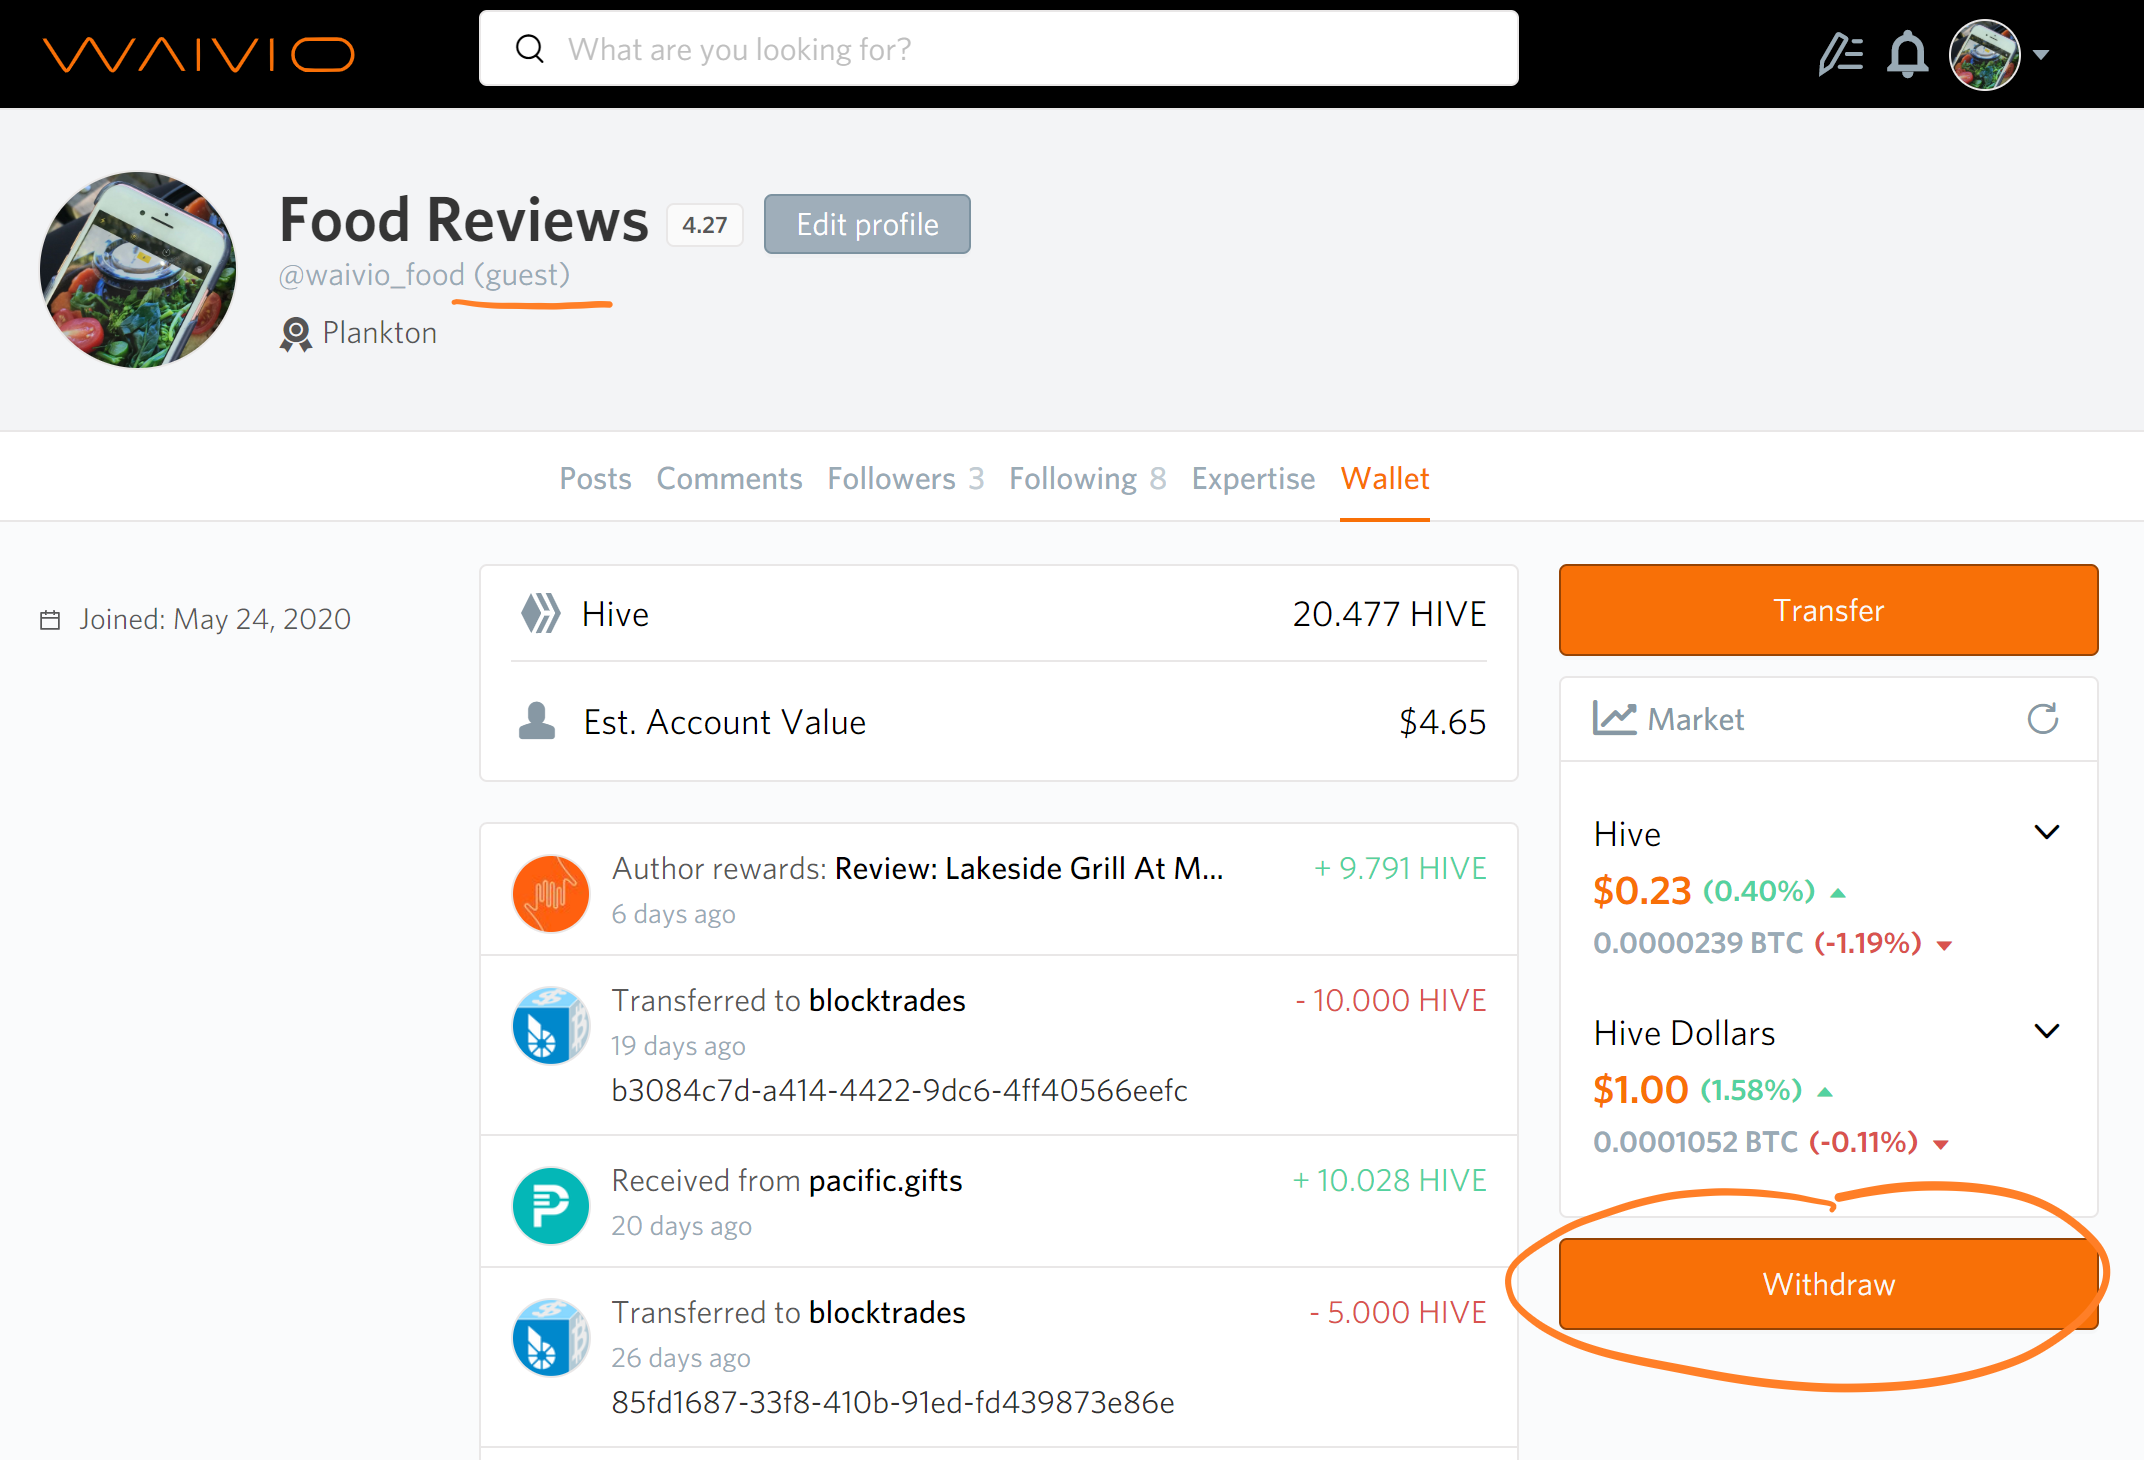Click the pacific.gifts avatar icon
The width and height of the screenshot is (2144, 1461).
550,1204
